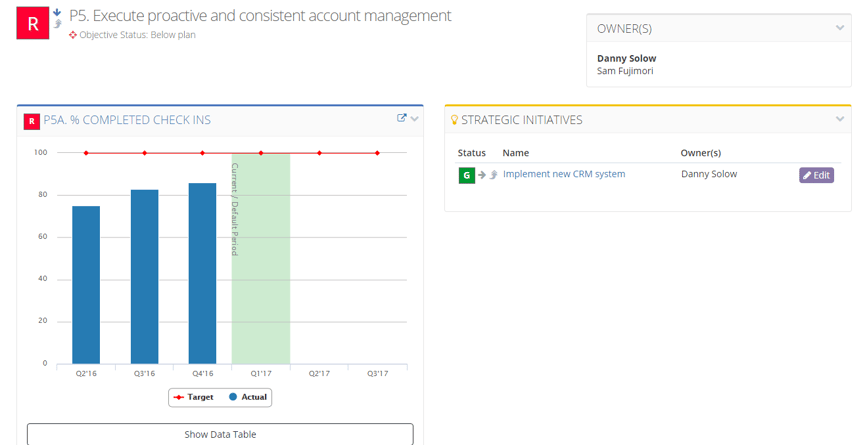This screenshot has height=445, width=867.
Task: Collapse the Strategic Initiatives panel chevron
Action: tap(840, 119)
